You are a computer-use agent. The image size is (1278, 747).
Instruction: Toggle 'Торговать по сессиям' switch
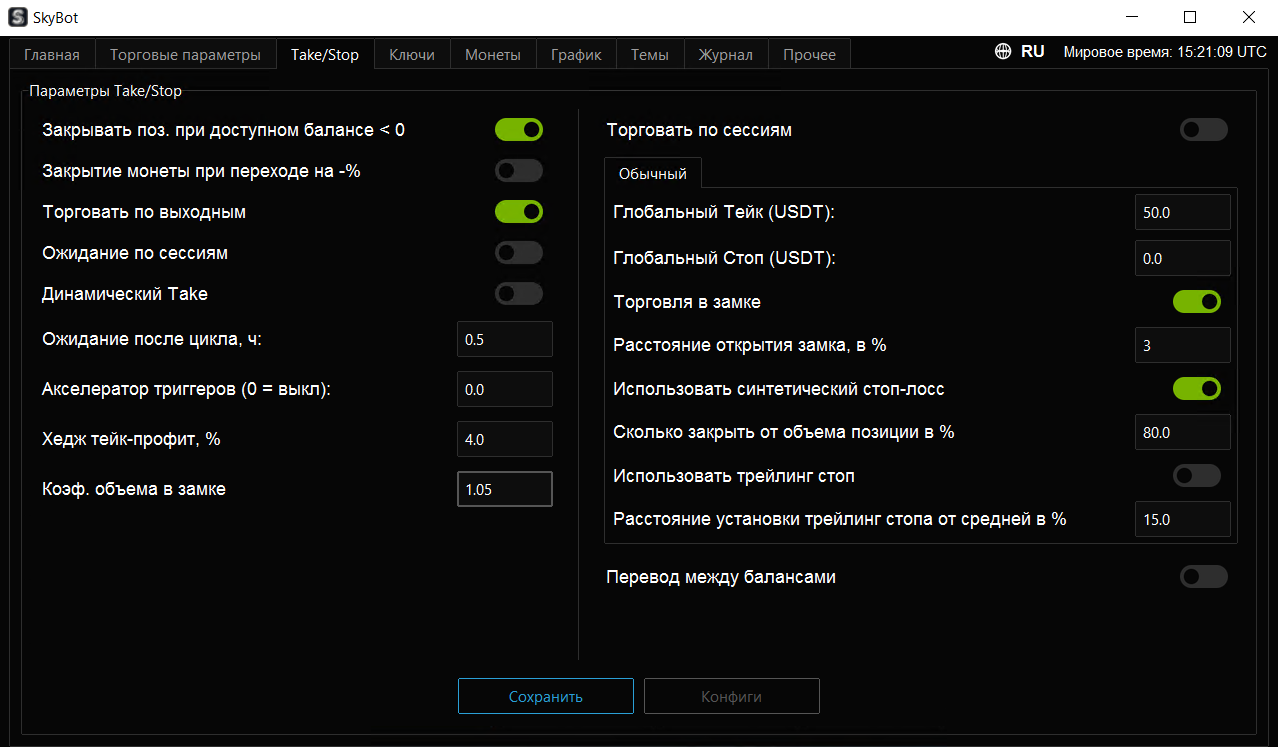[1204, 130]
